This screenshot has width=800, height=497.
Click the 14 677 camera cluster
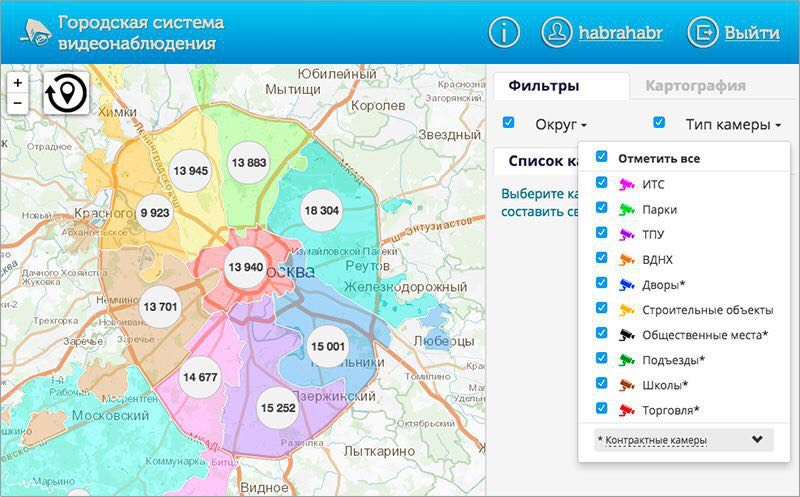(200, 377)
